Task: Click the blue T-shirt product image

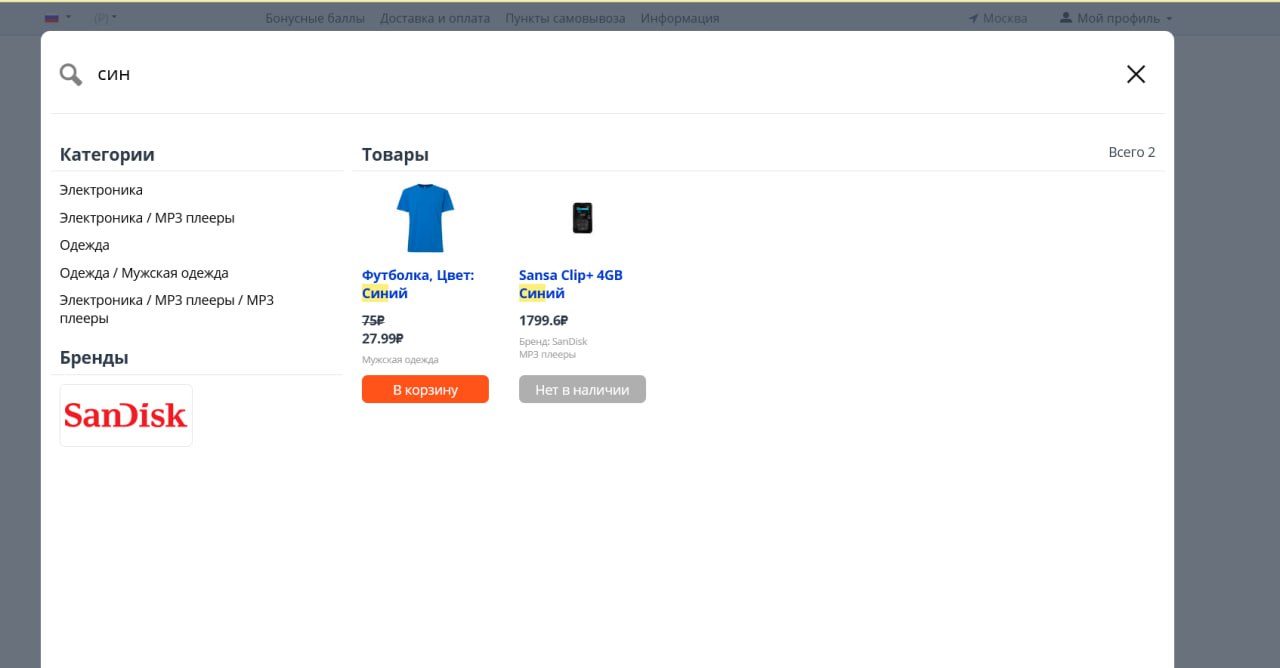Action: pos(425,218)
